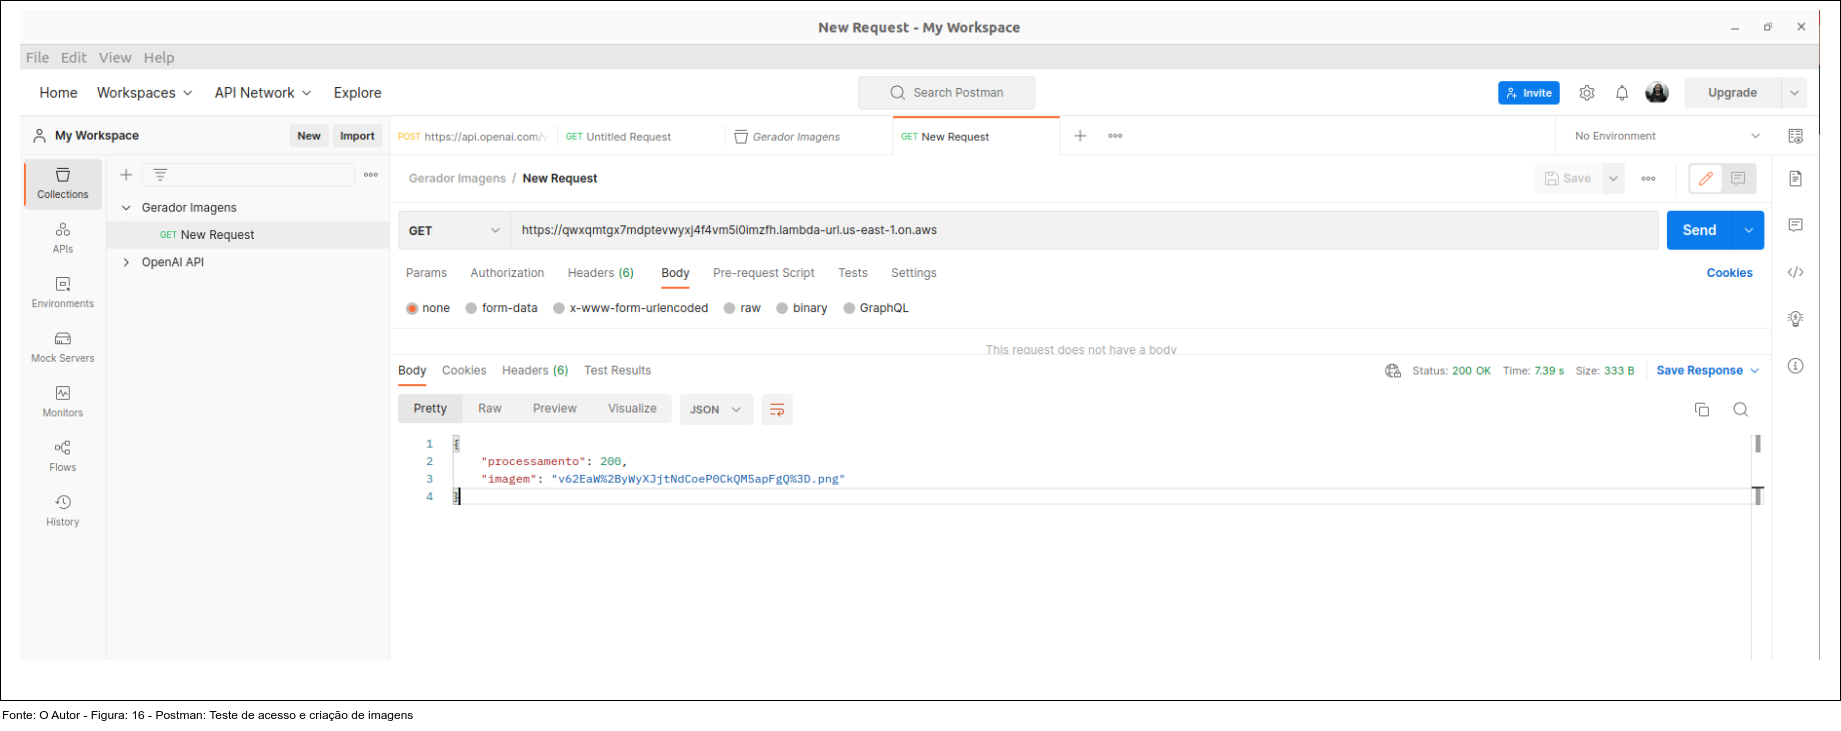
Task: Open the File menu
Action: pos(37,58)
